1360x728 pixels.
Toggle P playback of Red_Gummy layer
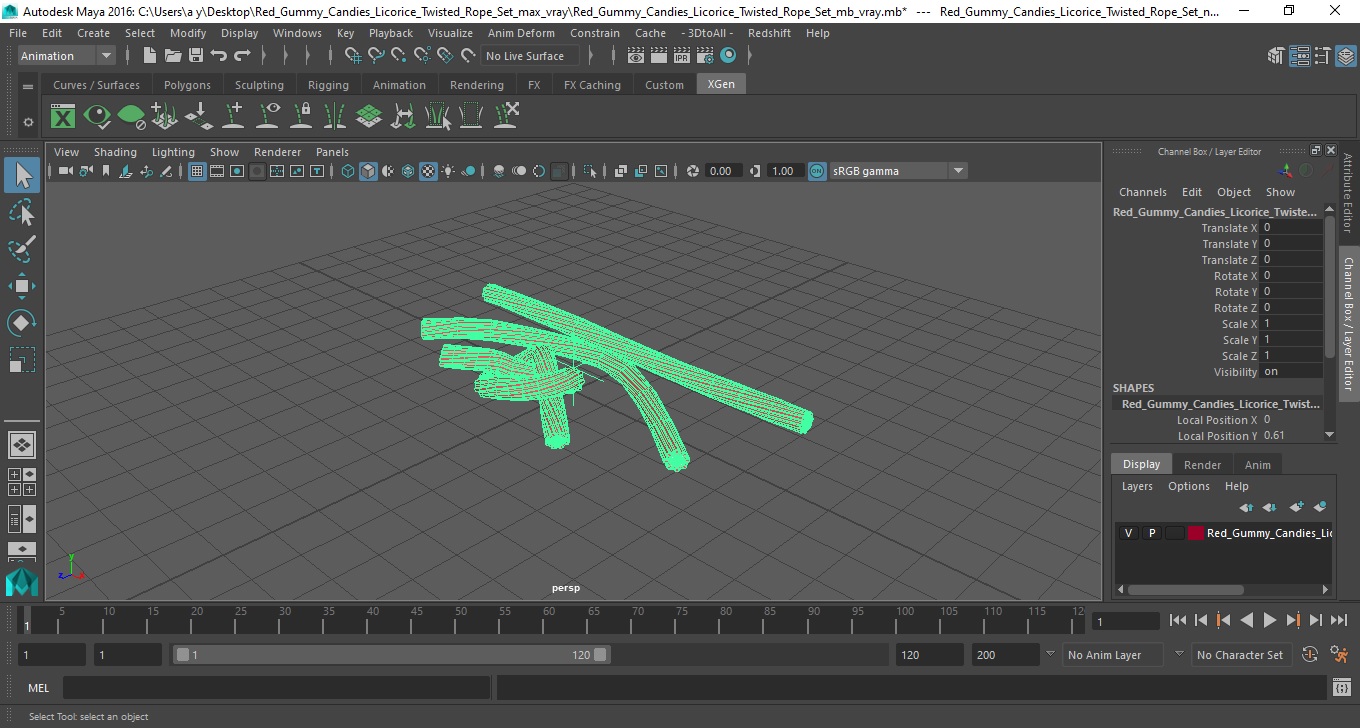[1152, 533]
